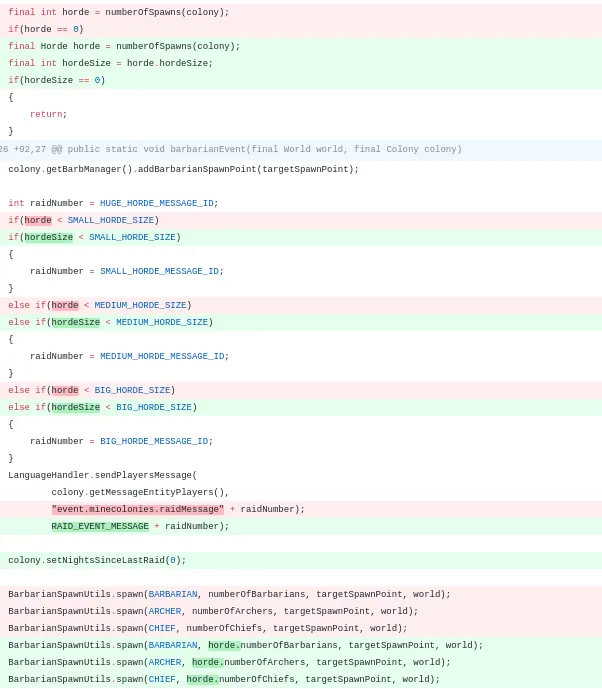Click added line 'final int hordeSize = horde.hordeSize;'

tap(301, 63)
